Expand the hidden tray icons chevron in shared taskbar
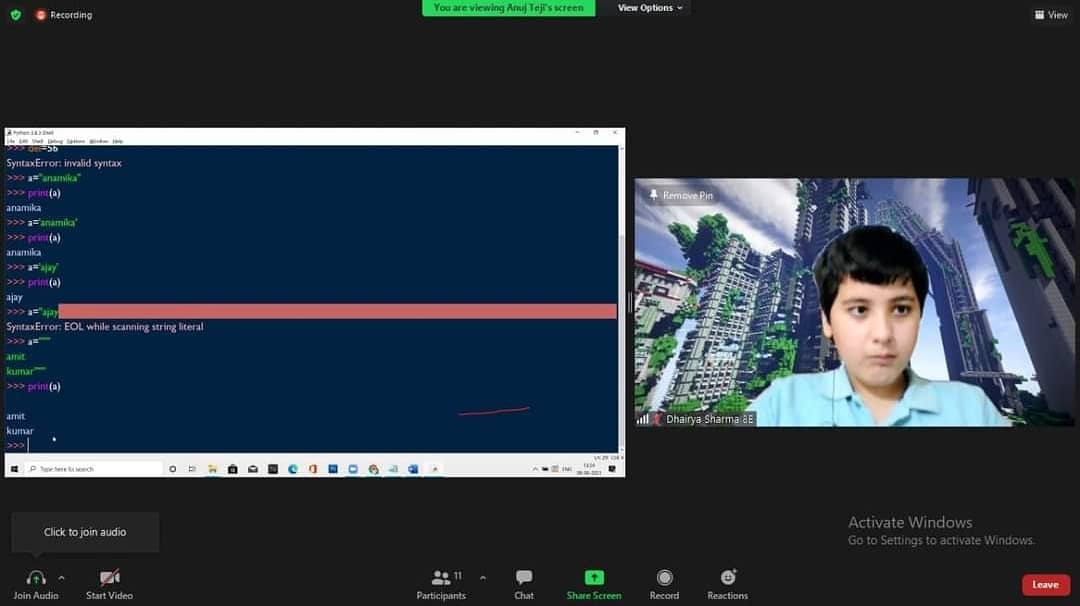The height and width of the screenshot is (606, 1080). (534, 469)
